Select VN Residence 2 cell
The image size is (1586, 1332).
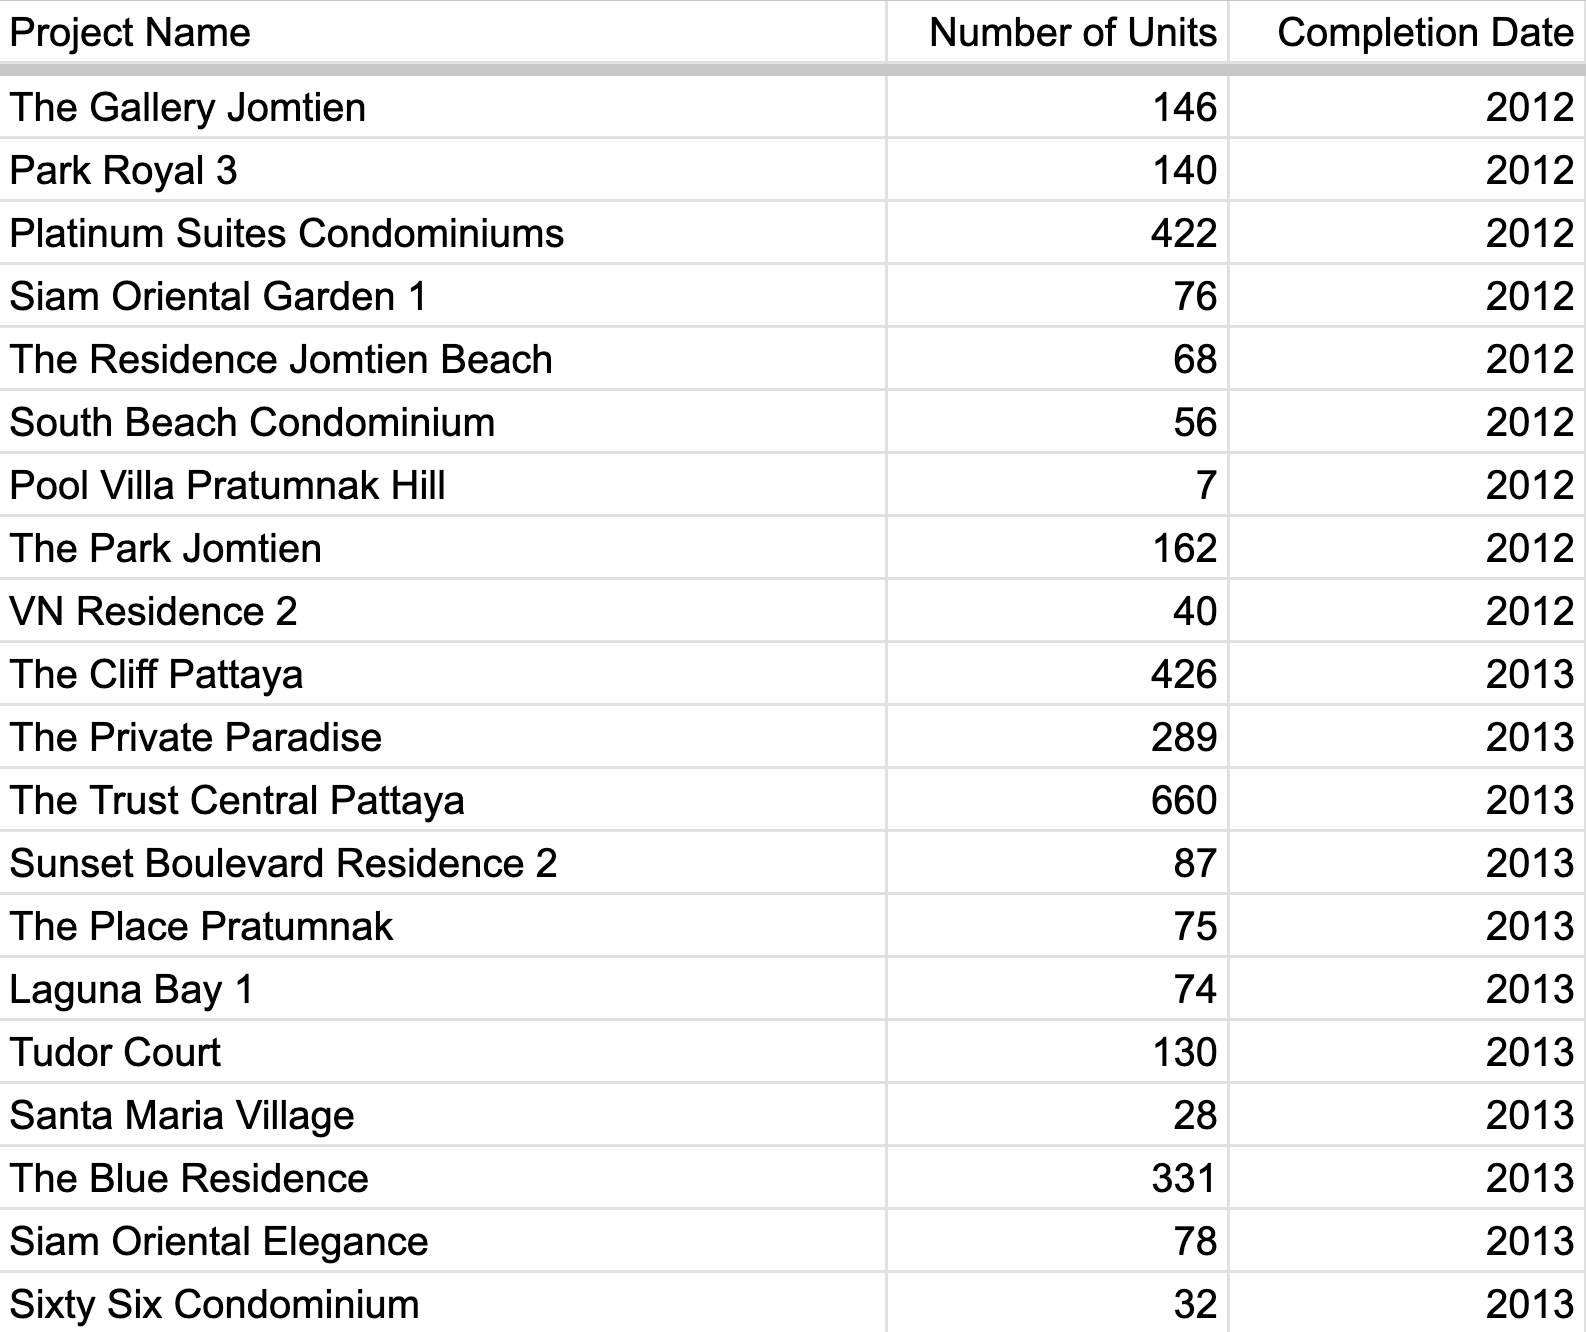[x=442, y=611]
